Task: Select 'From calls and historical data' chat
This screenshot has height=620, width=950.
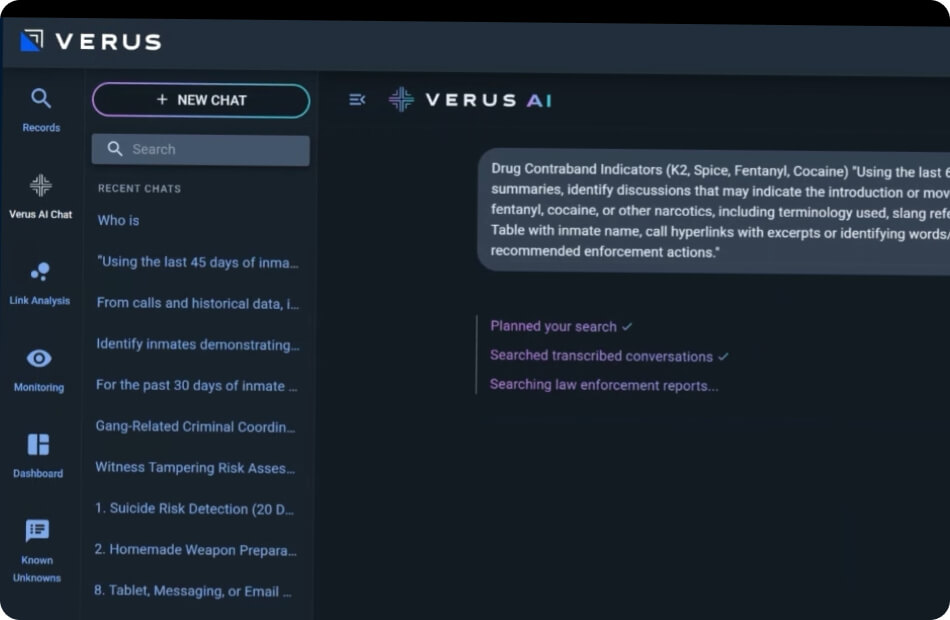Action: [198, 303]
